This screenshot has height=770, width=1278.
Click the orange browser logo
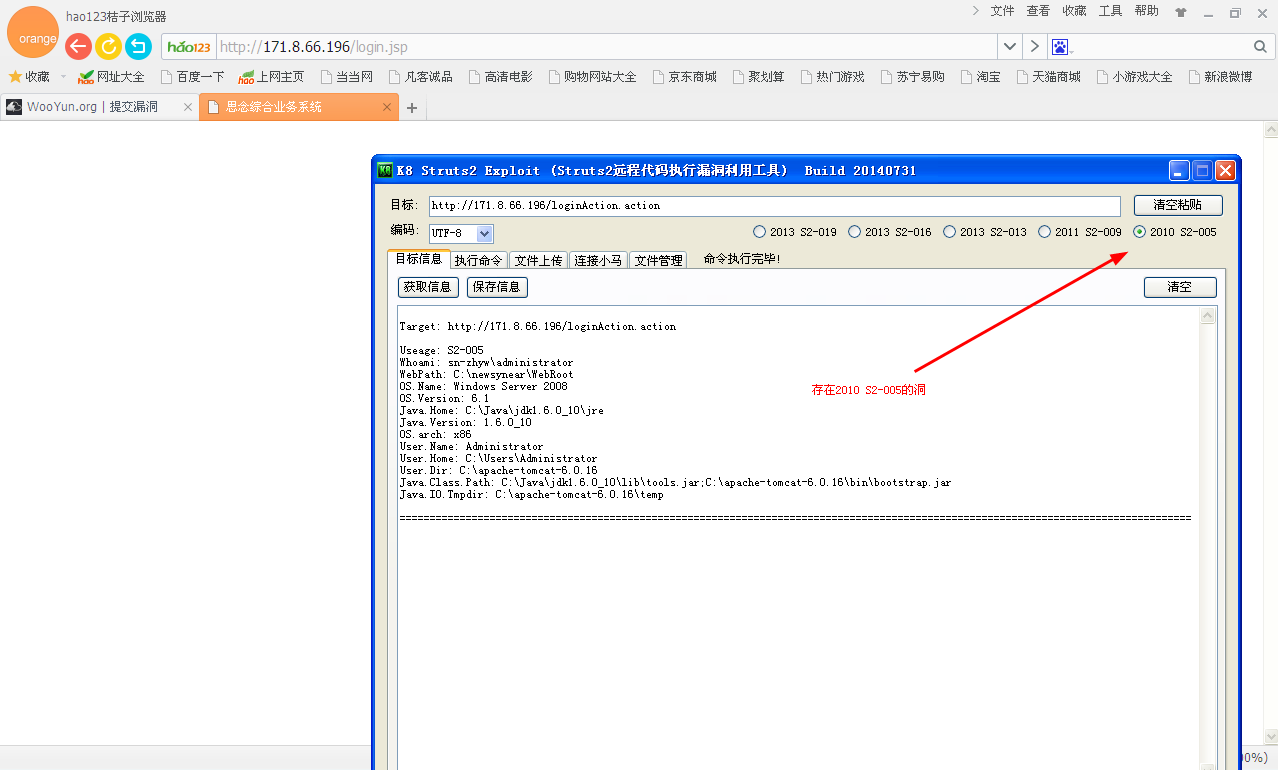[33, 32]
